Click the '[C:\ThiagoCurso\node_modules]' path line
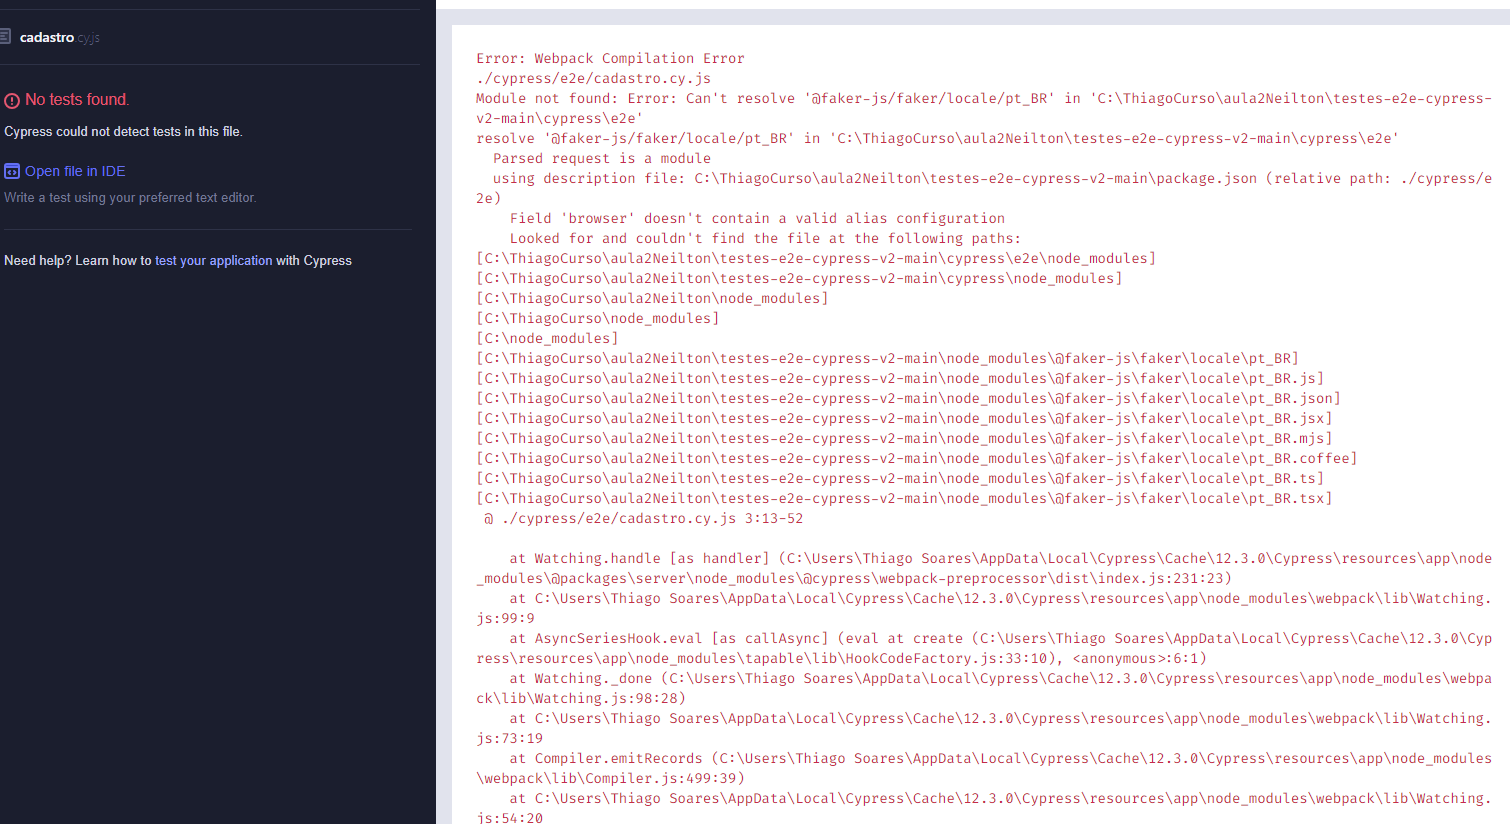This screenshot has height=824, width=1510. pos(598,318)
